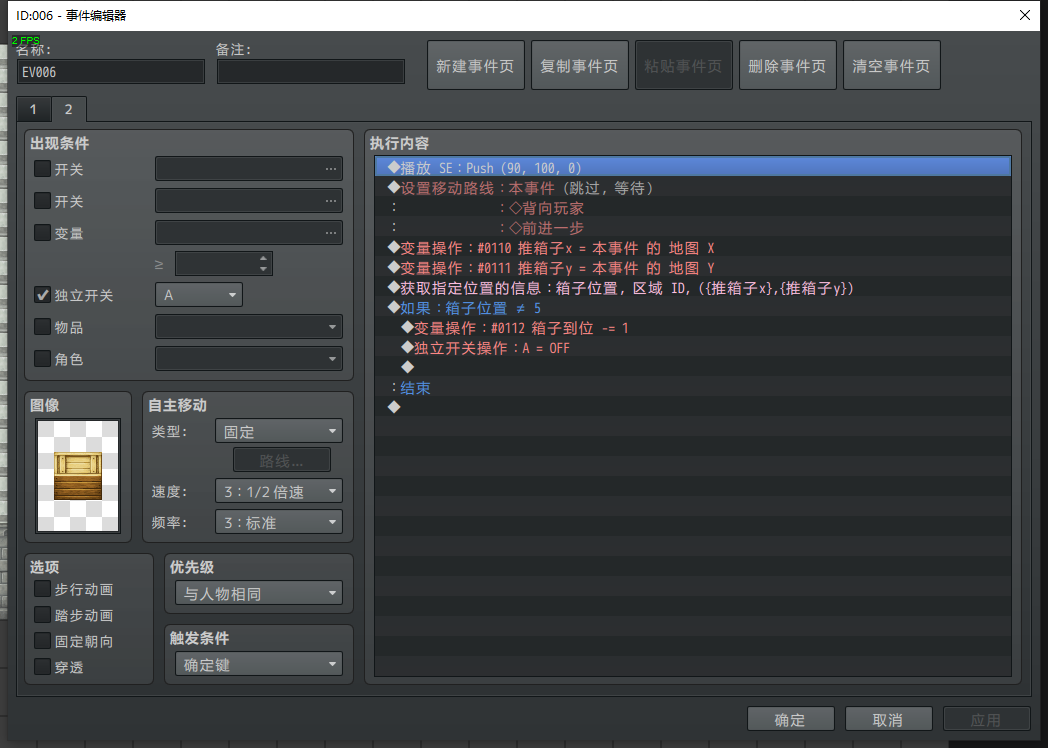Select the #0111 推箱子y variable line
This screenshot has width=1048, height=748.
pyautogui.click(x=693, y=268)
